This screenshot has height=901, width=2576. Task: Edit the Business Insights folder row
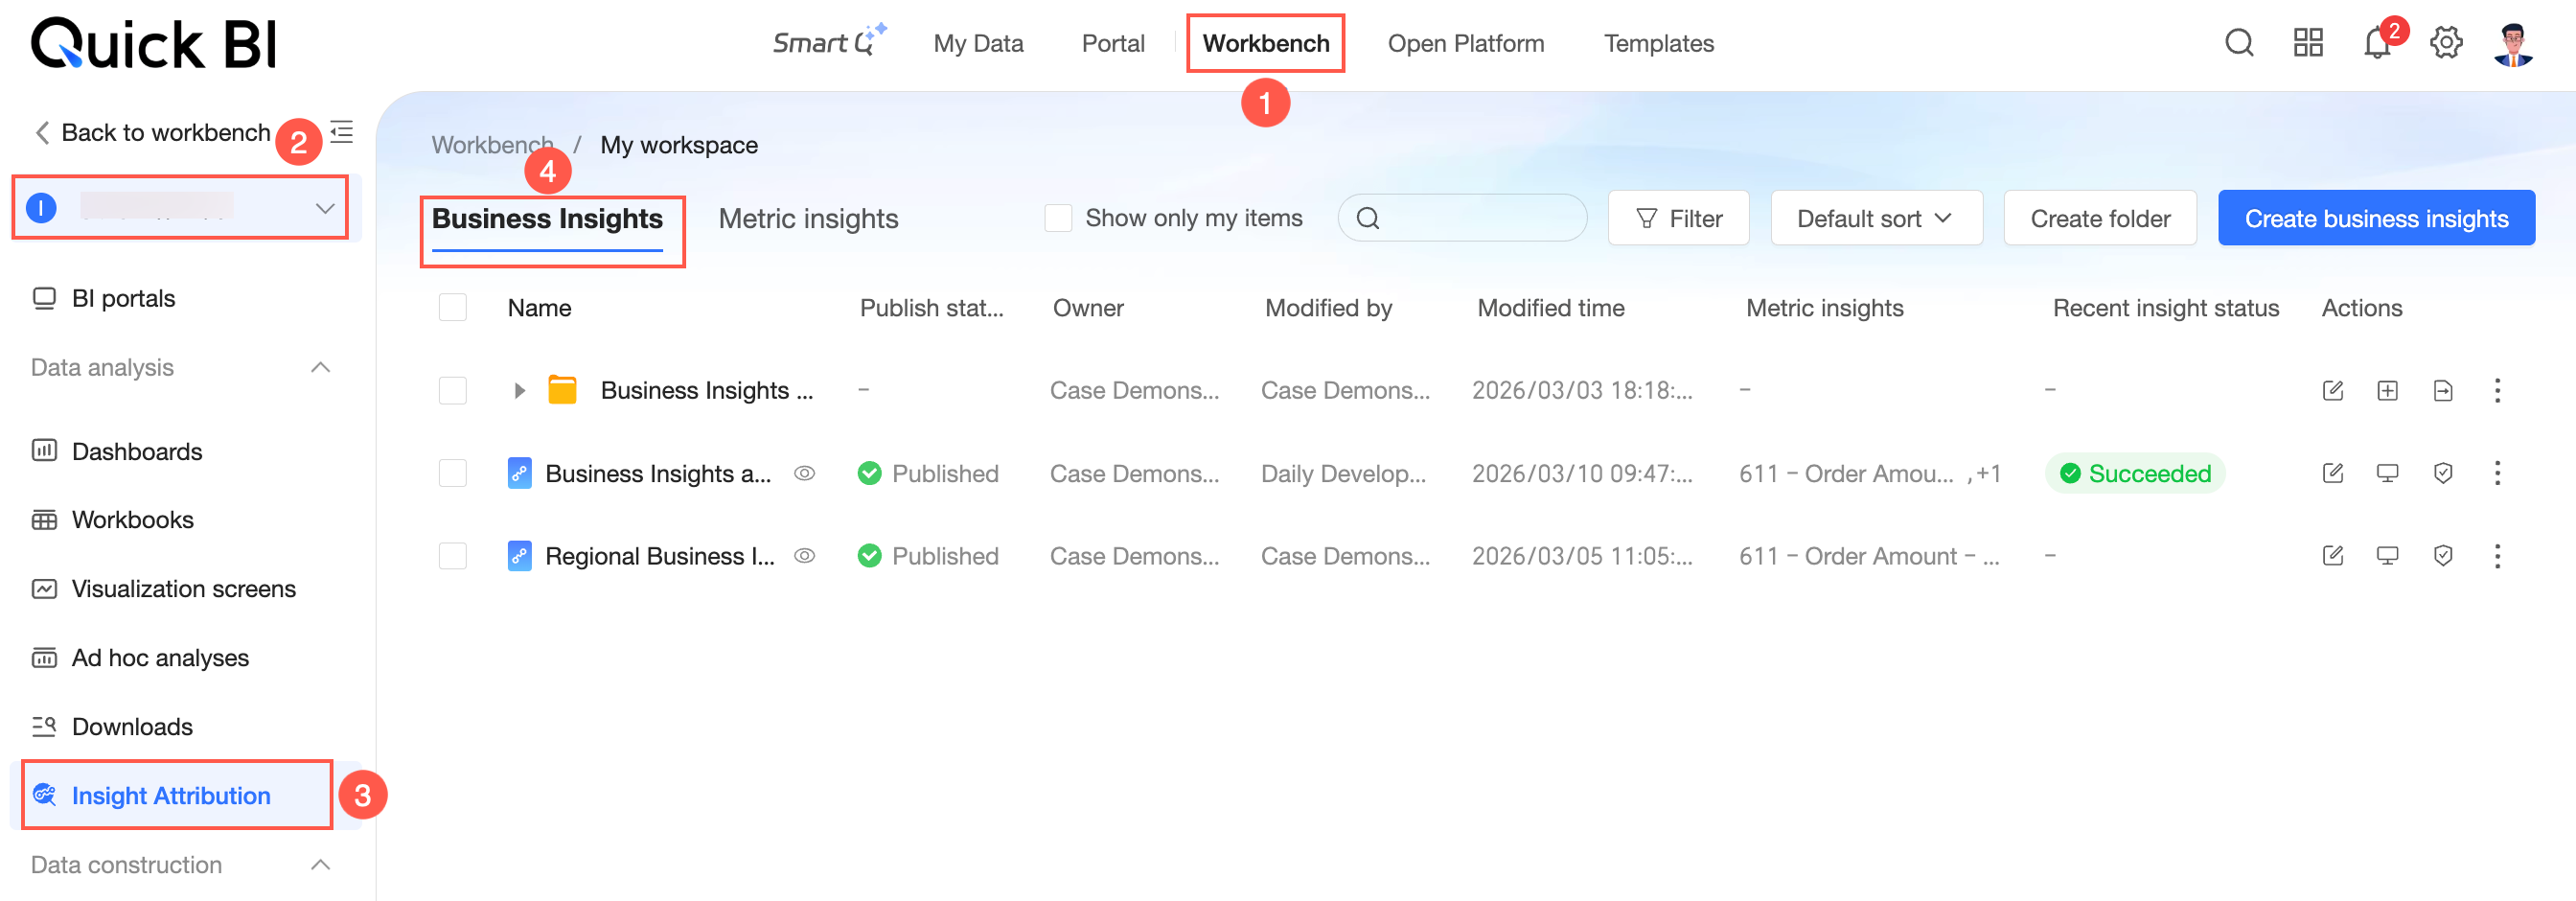coord(2333,390)
